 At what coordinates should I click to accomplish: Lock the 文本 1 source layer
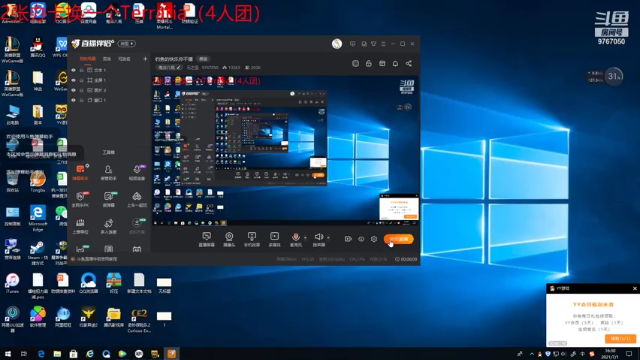click(82, 70)
